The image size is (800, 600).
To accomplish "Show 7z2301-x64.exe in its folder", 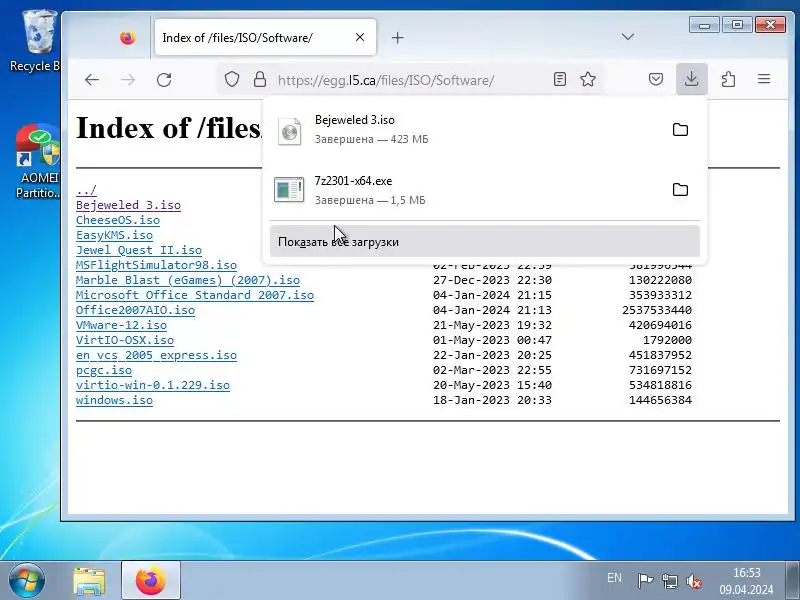I will pos(680,190).
